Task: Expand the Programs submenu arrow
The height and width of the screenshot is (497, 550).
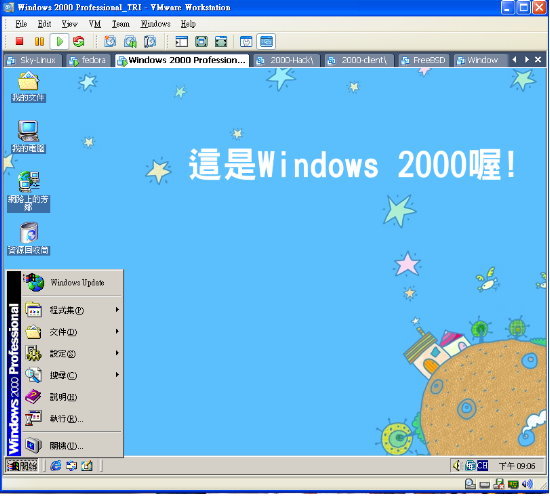Action: tap(118, 310)
